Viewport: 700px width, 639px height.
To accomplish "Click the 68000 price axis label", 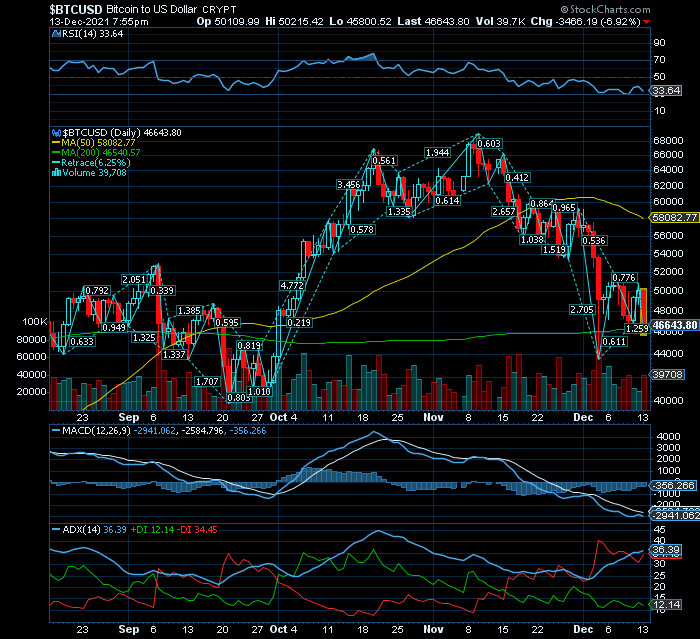I will pos(668,140).
